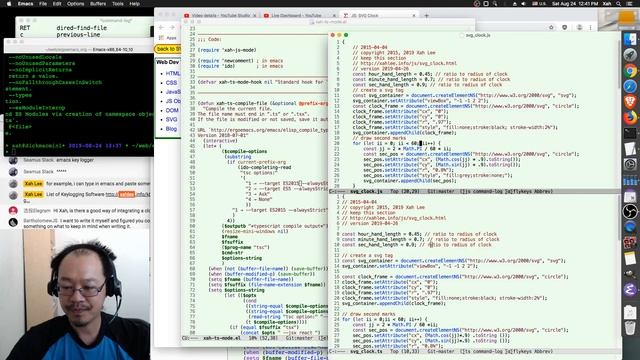Open DOM link in Web Dev list
The height and width of the screenshot is (360, 640).
pyautogui.click(x=172, y=110)
